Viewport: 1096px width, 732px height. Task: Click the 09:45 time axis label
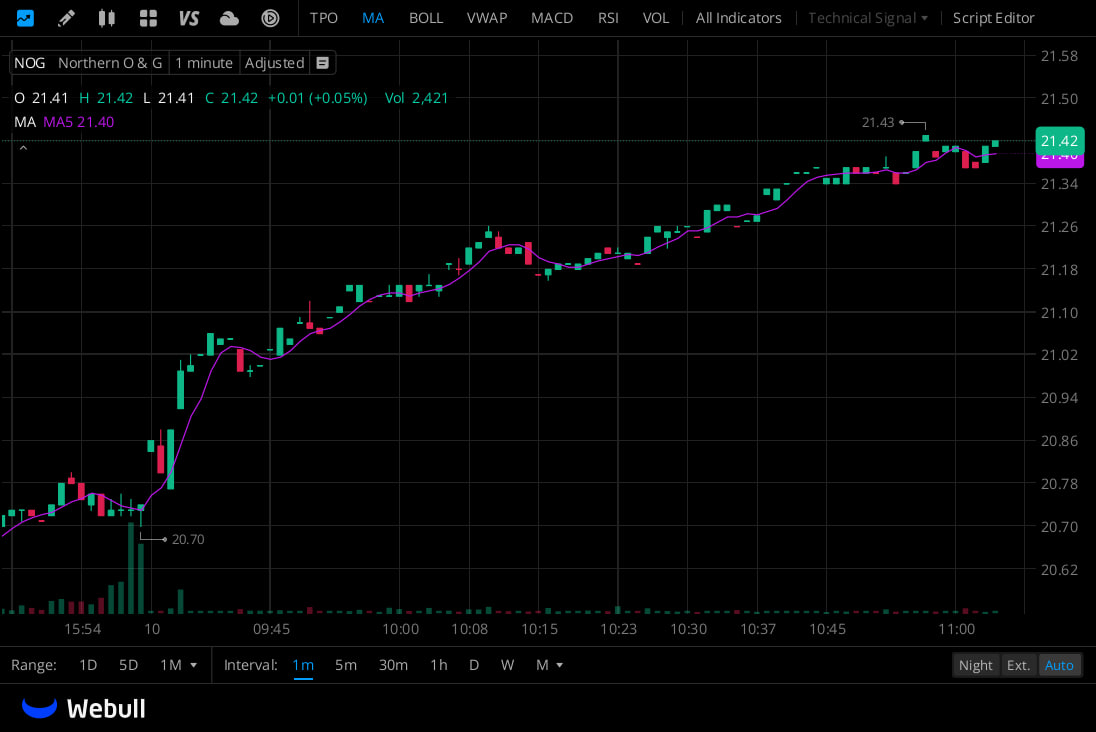pos(271,629)
